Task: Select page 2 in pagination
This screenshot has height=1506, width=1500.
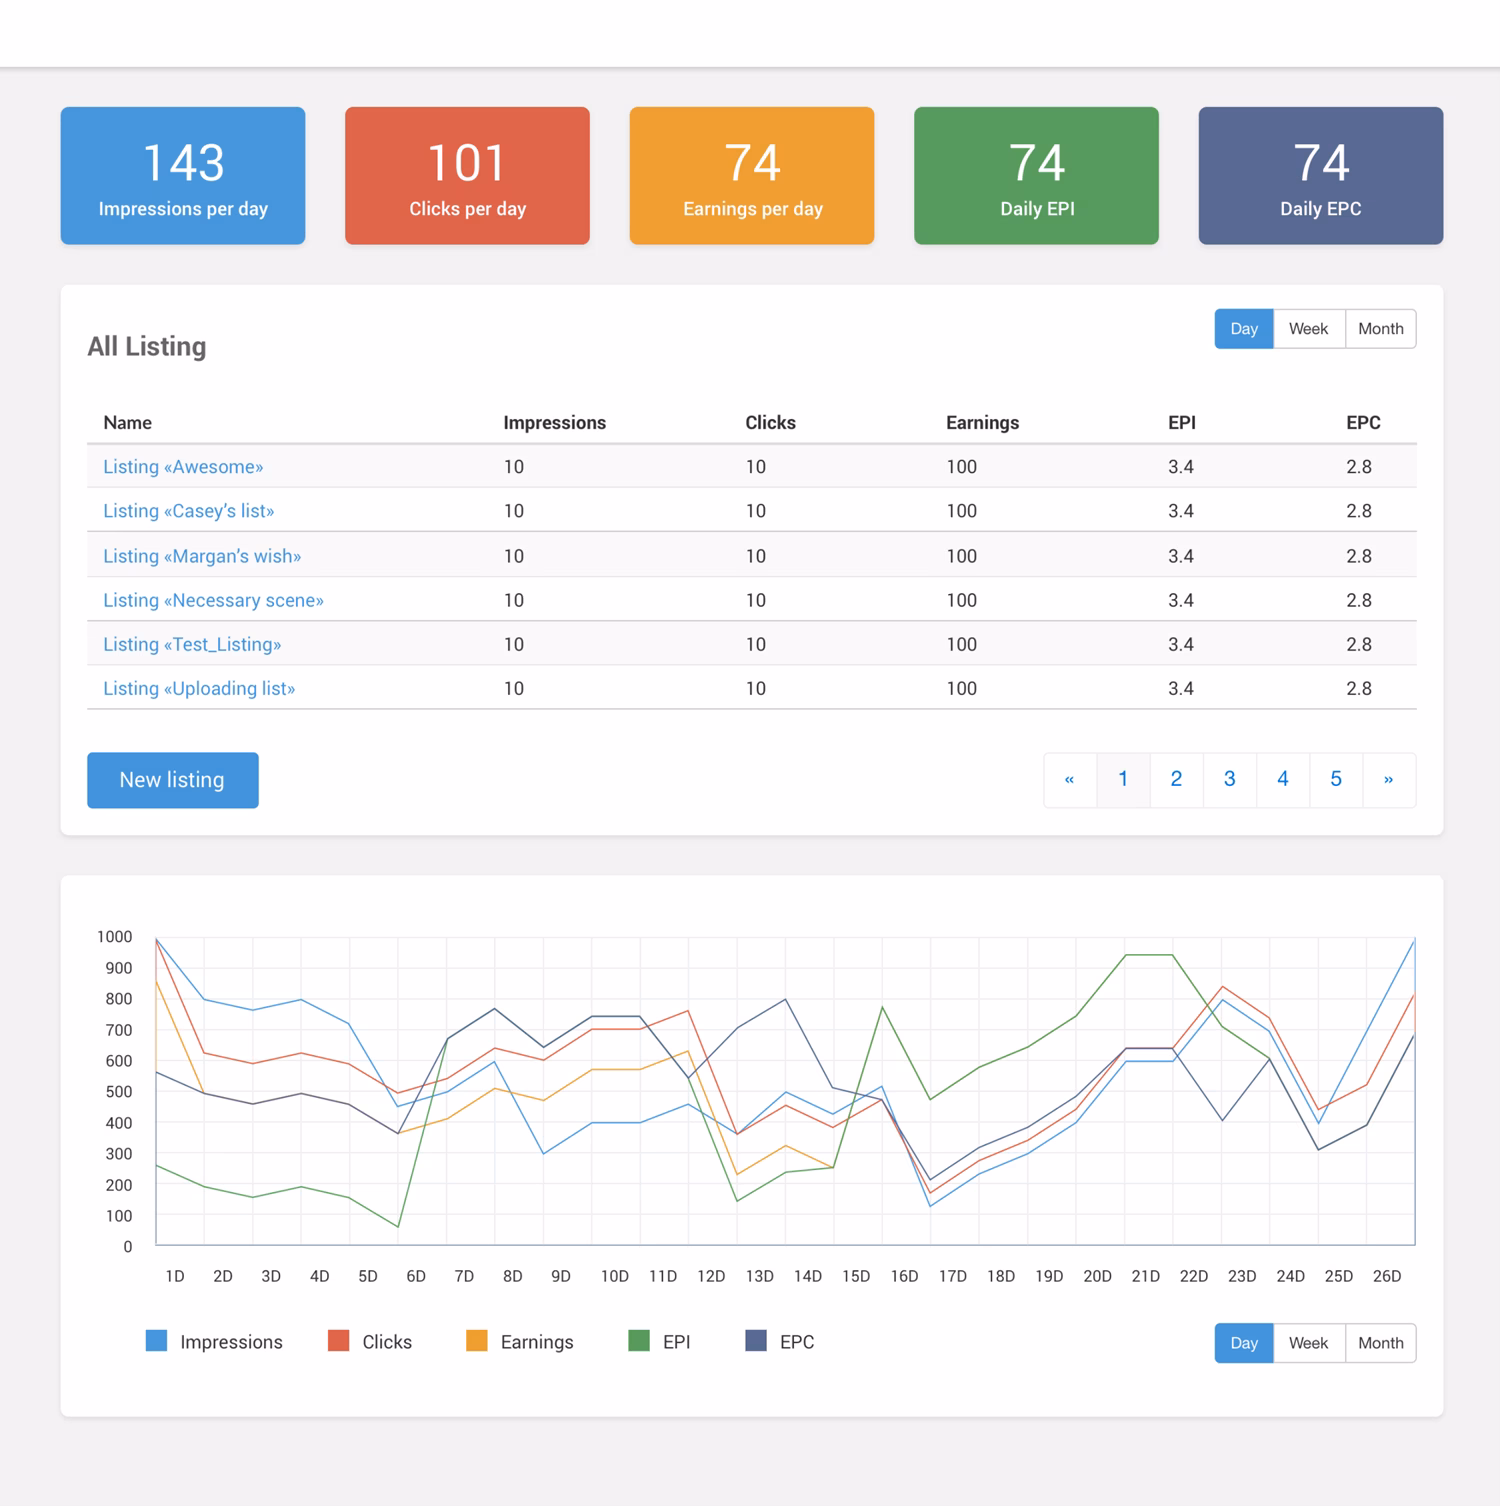Action: pyautogui.click(x=1176, y=779)
